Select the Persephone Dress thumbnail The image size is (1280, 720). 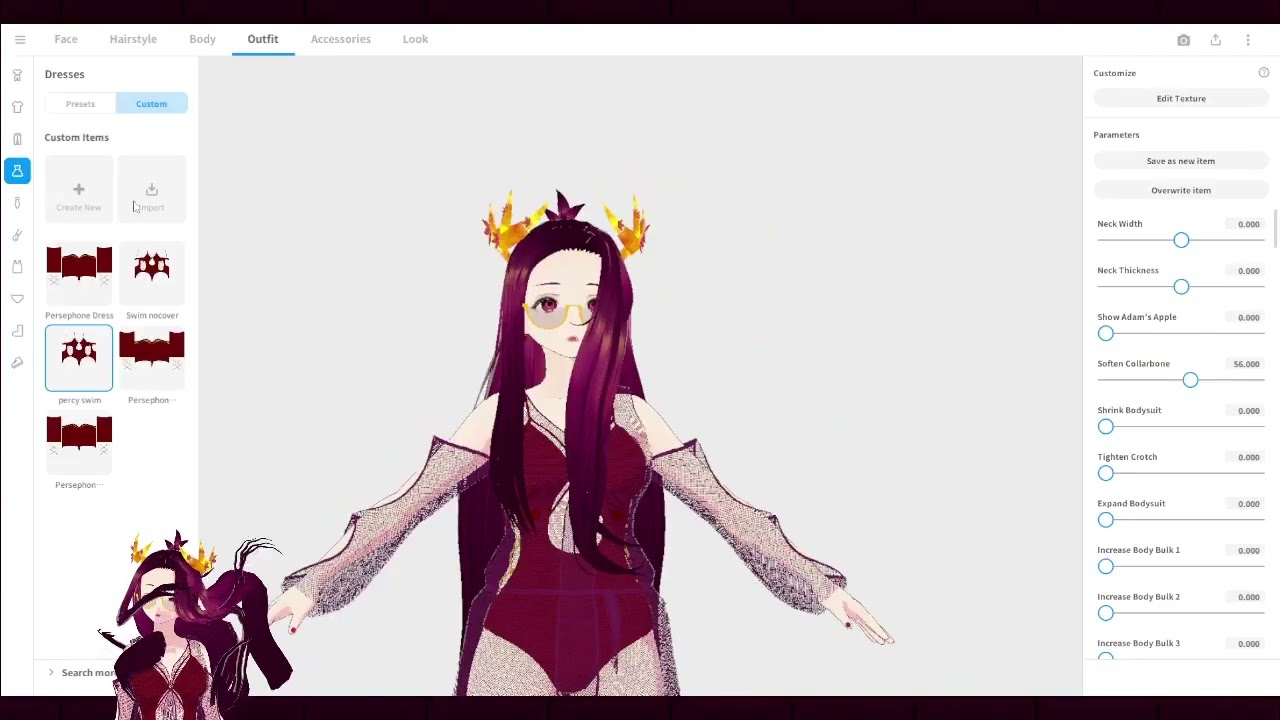[79, 274]
